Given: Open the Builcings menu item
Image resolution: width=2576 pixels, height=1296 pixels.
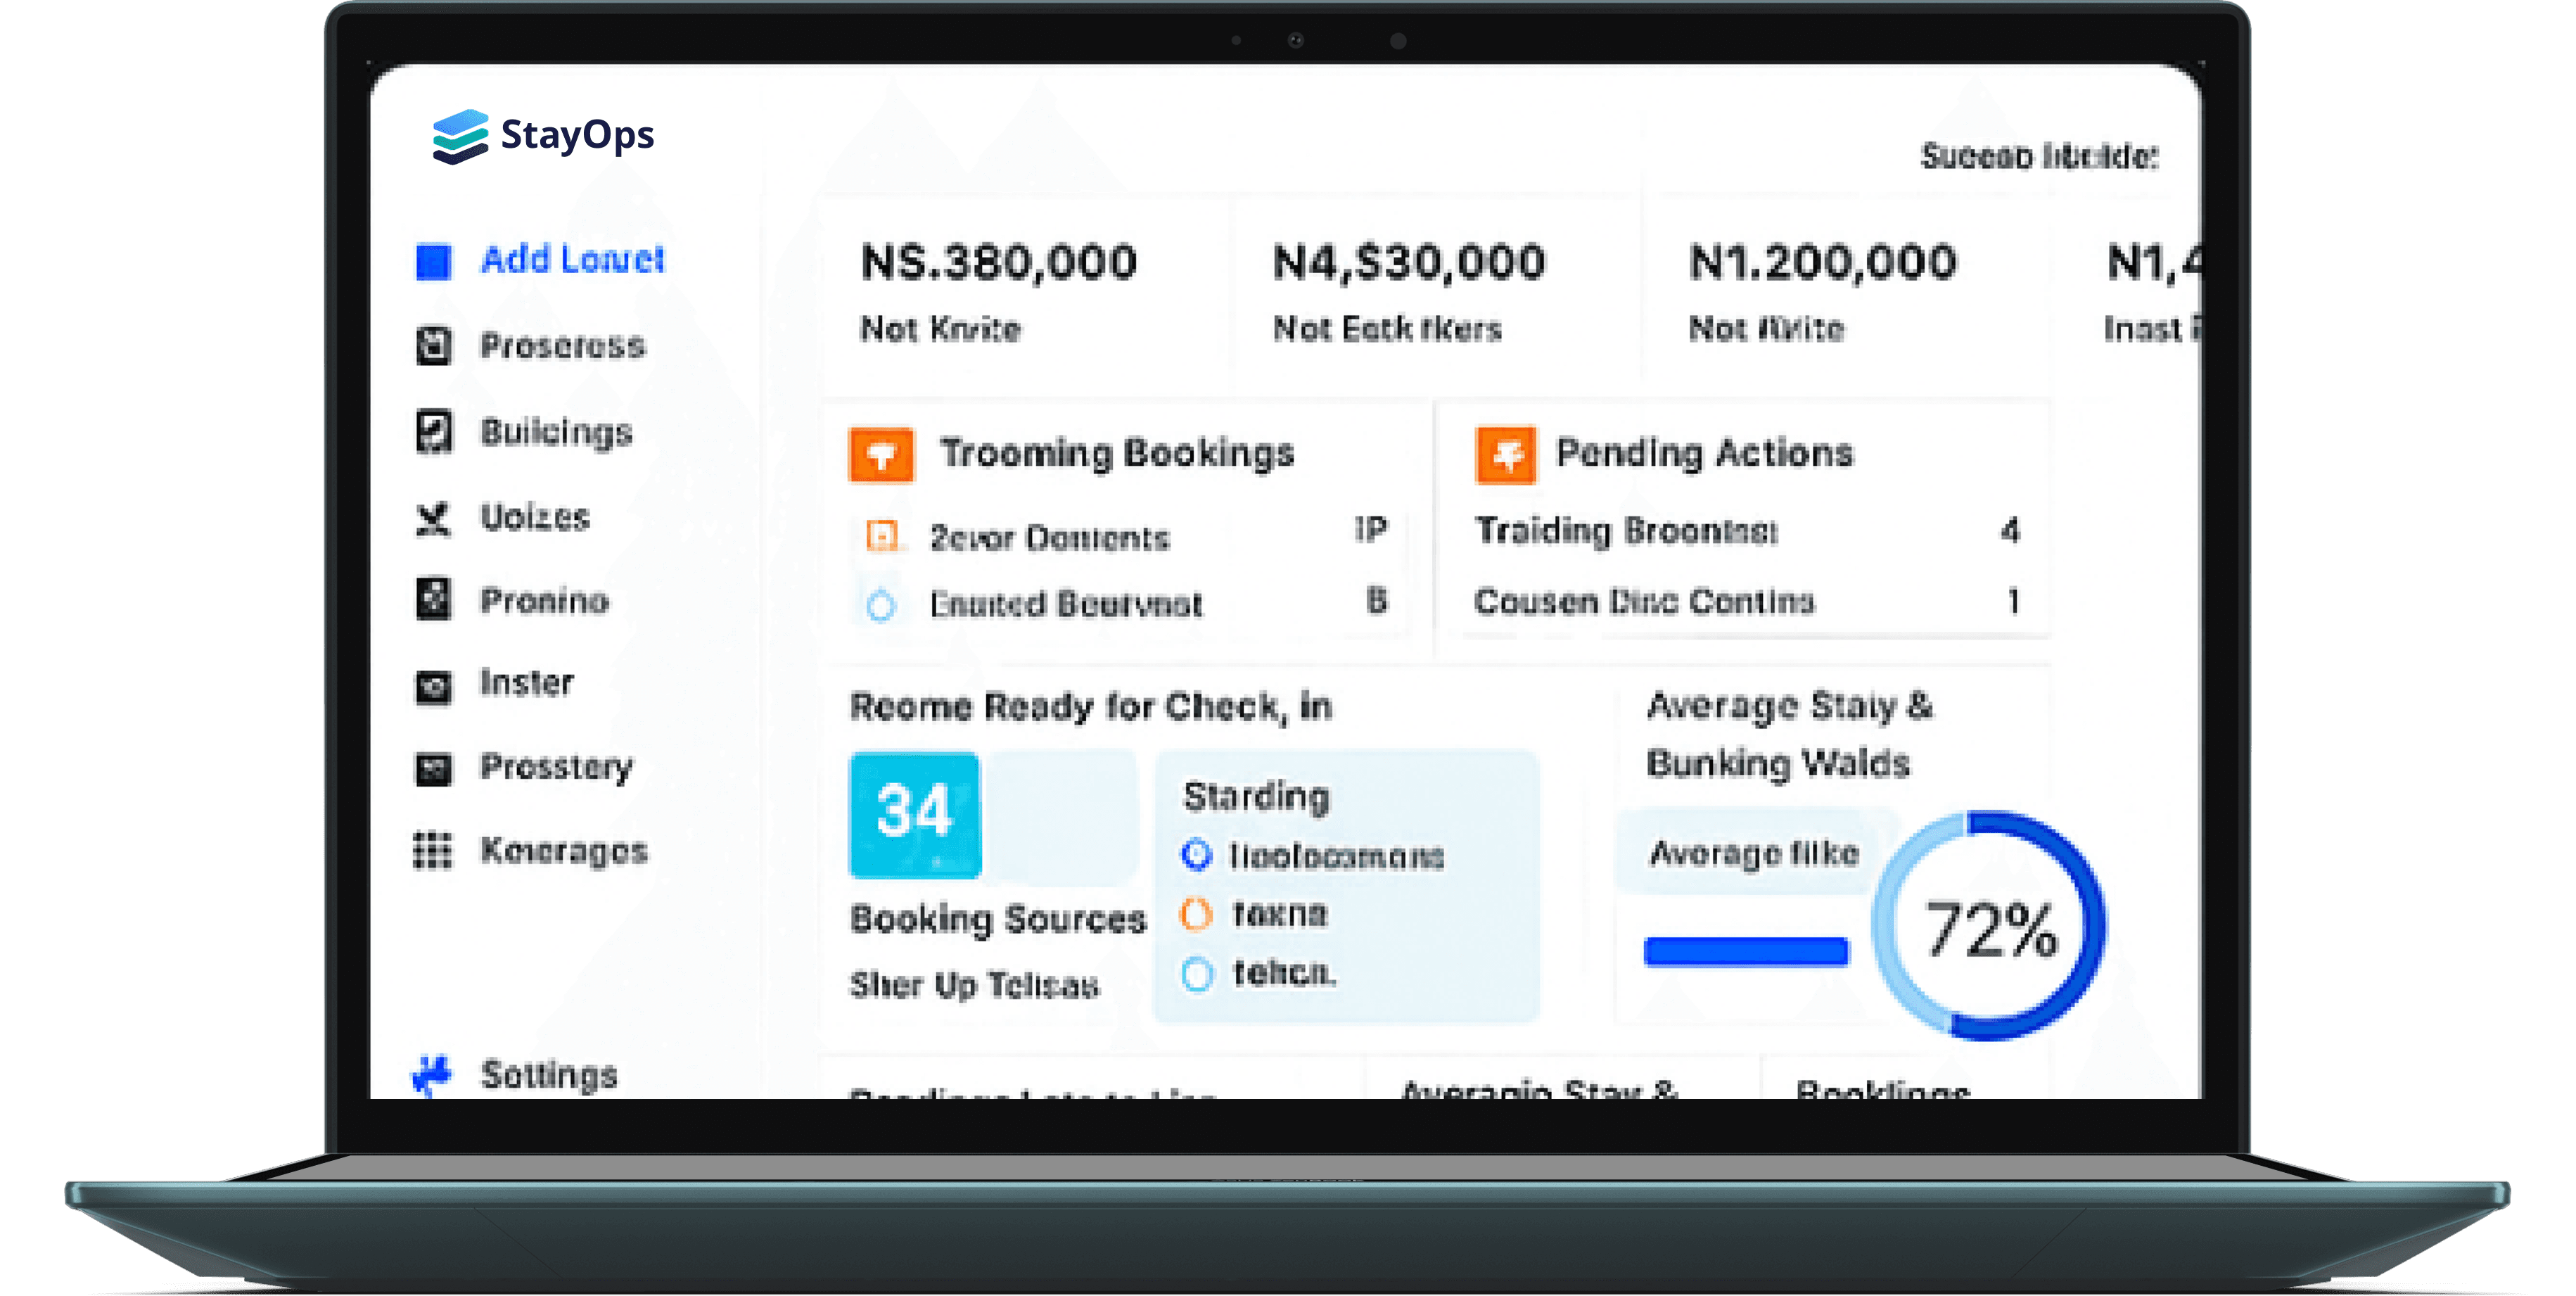Looking at the screenshot, I should coord(556,432).
